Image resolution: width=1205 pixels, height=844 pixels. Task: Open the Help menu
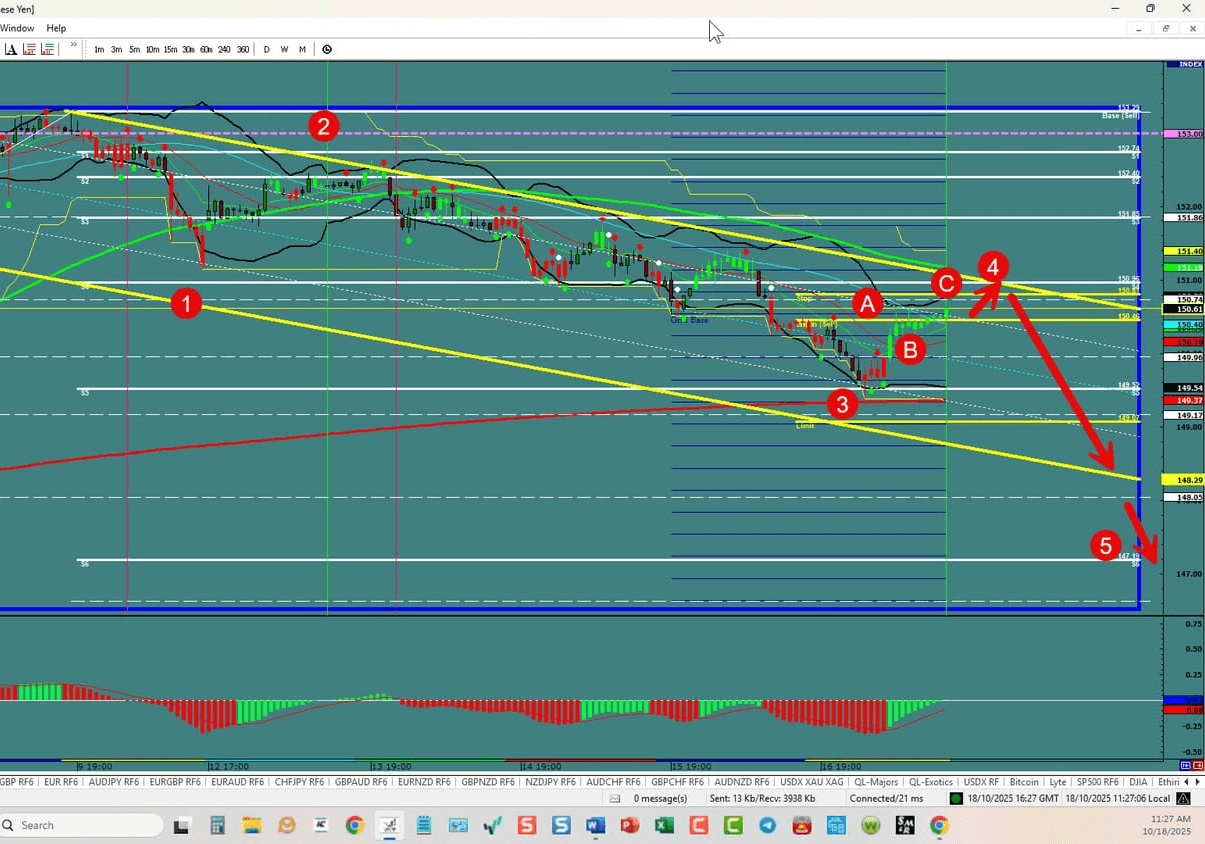pyautogui.click(x=56, y=28)
